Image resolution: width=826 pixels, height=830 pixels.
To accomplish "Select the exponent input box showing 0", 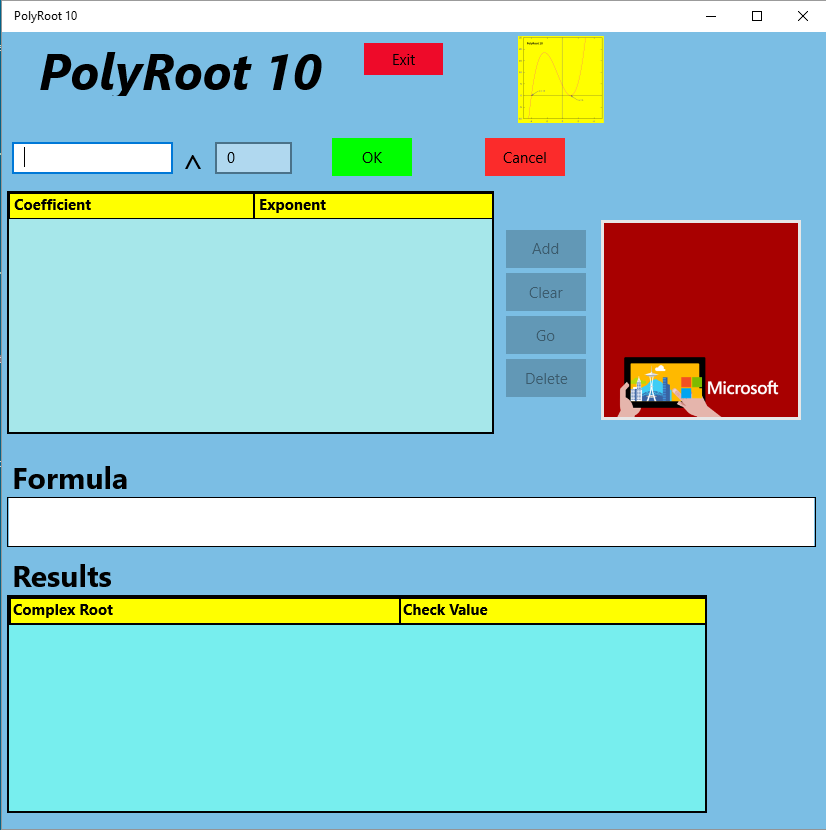I will click(x=253, y=158).
